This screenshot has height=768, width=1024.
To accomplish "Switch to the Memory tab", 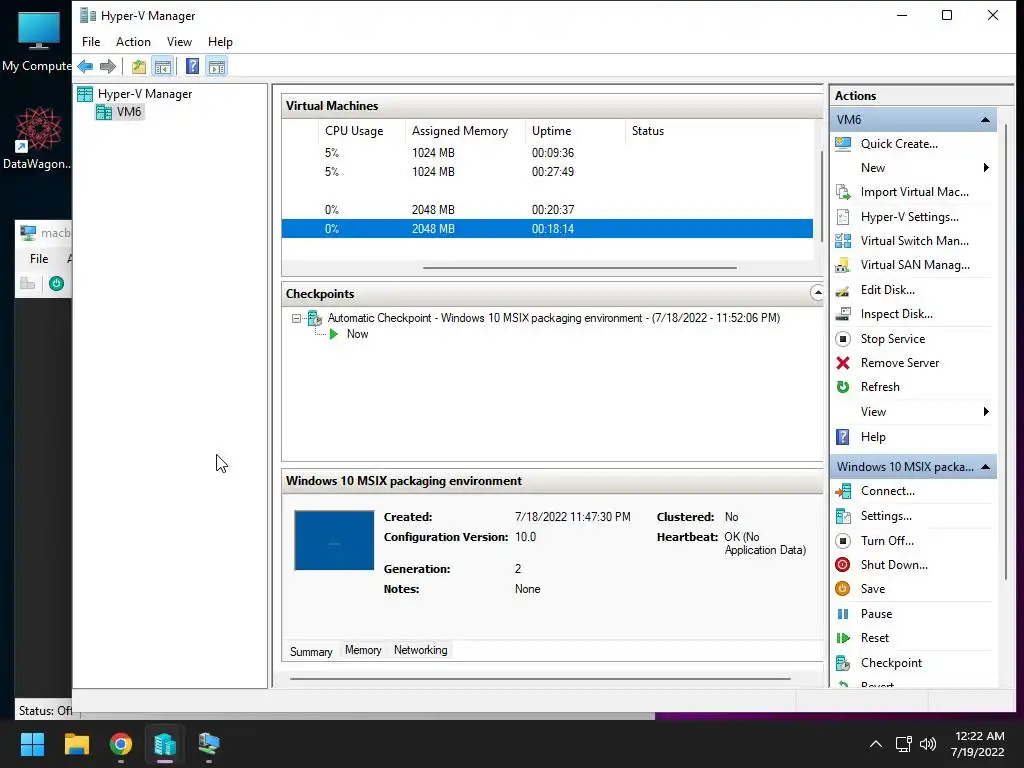I will point(363,650).
